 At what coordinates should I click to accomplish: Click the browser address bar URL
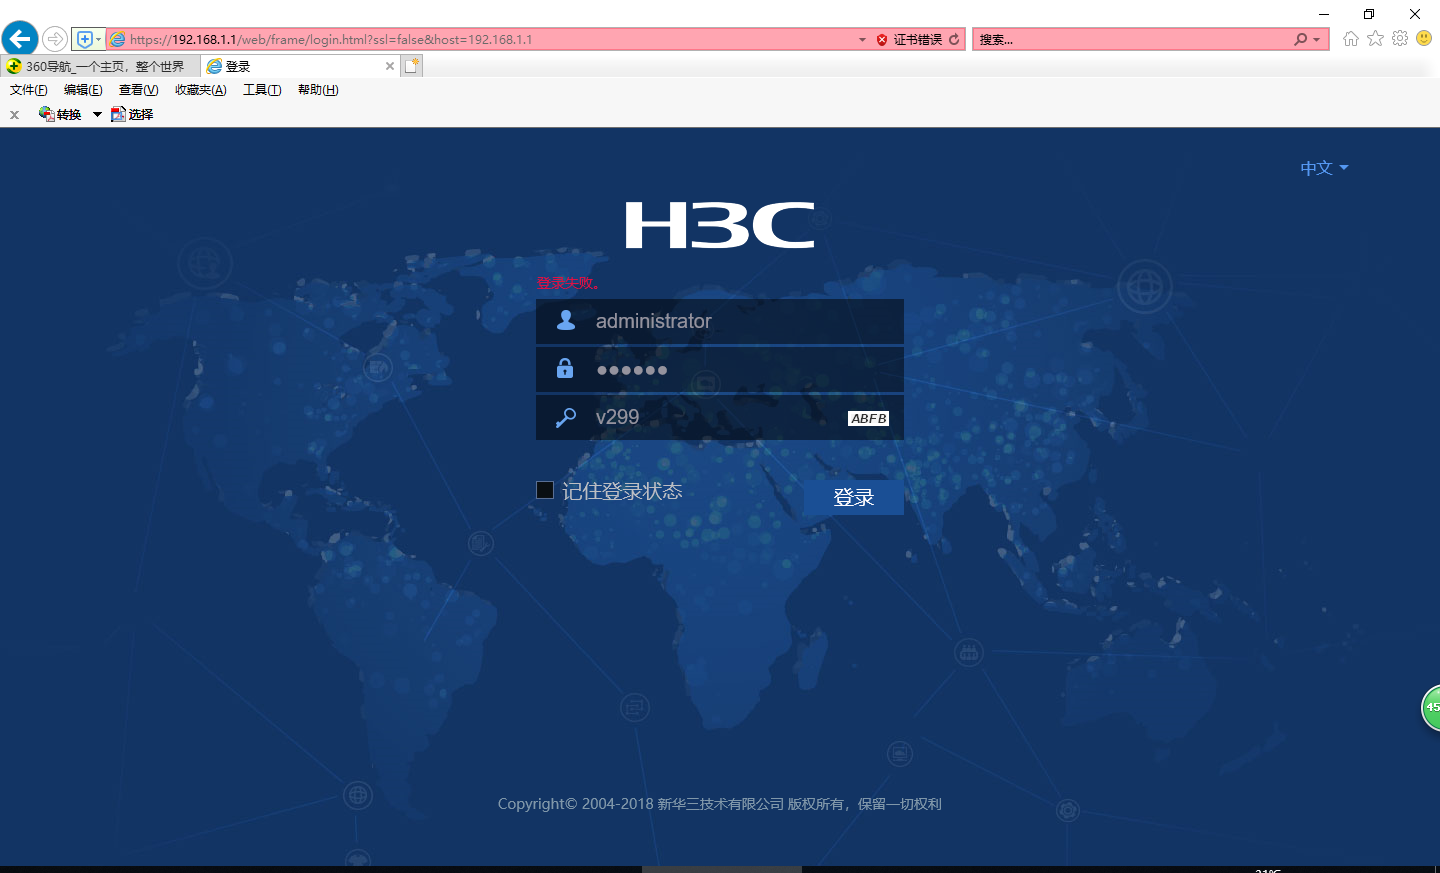(x=331, y=40)
